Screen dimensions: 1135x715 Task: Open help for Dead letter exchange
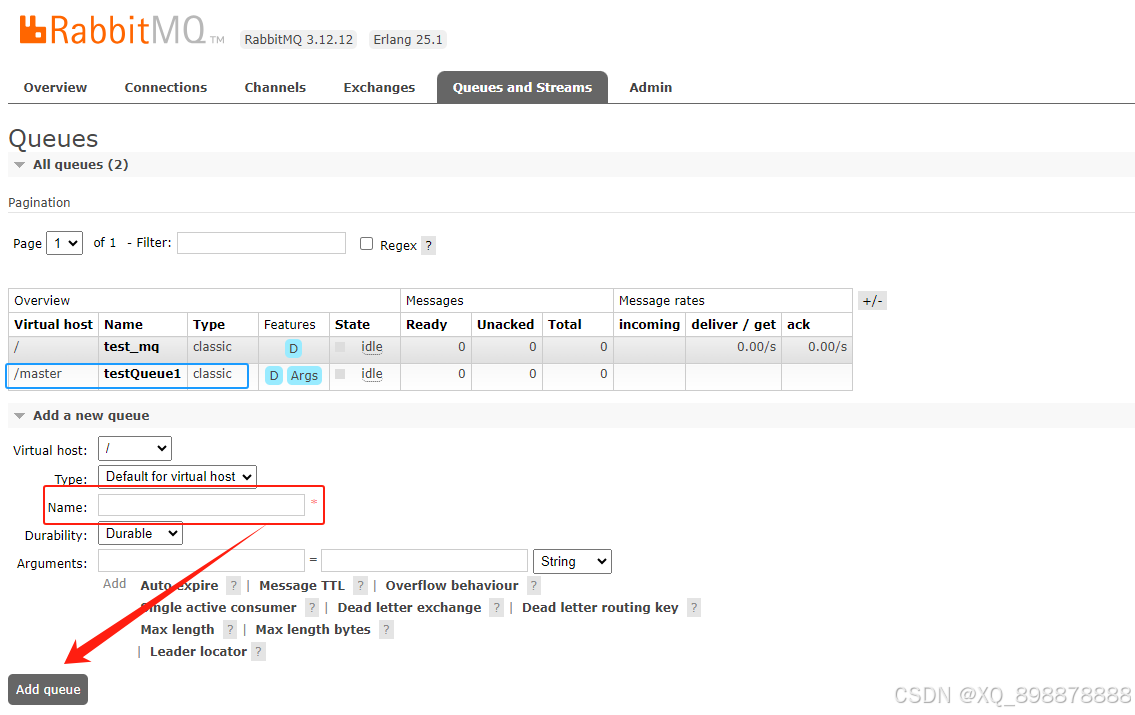pyautogui.click(x=496, y=608)
